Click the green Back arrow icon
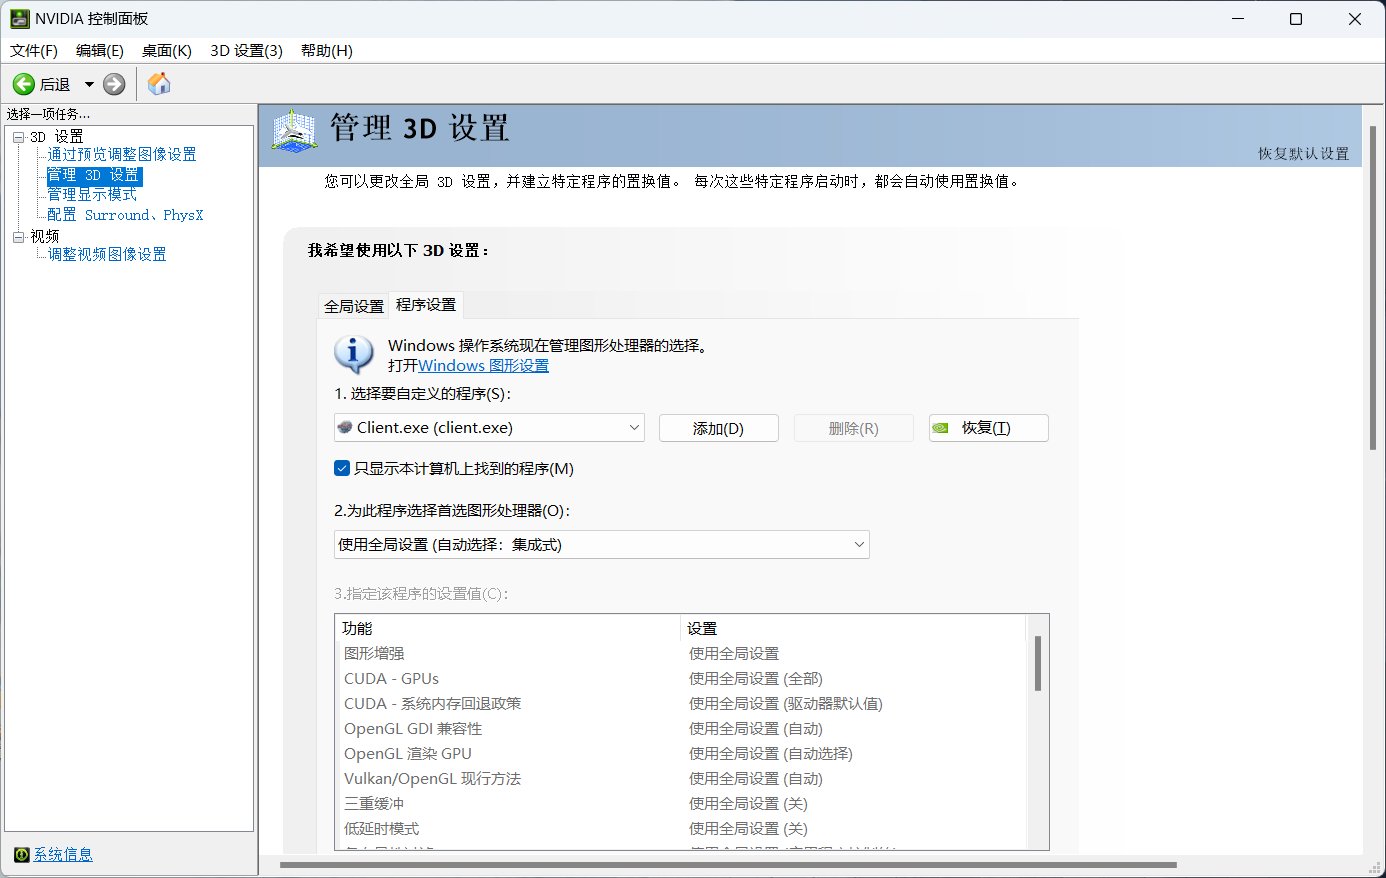 tap(23, 84)
